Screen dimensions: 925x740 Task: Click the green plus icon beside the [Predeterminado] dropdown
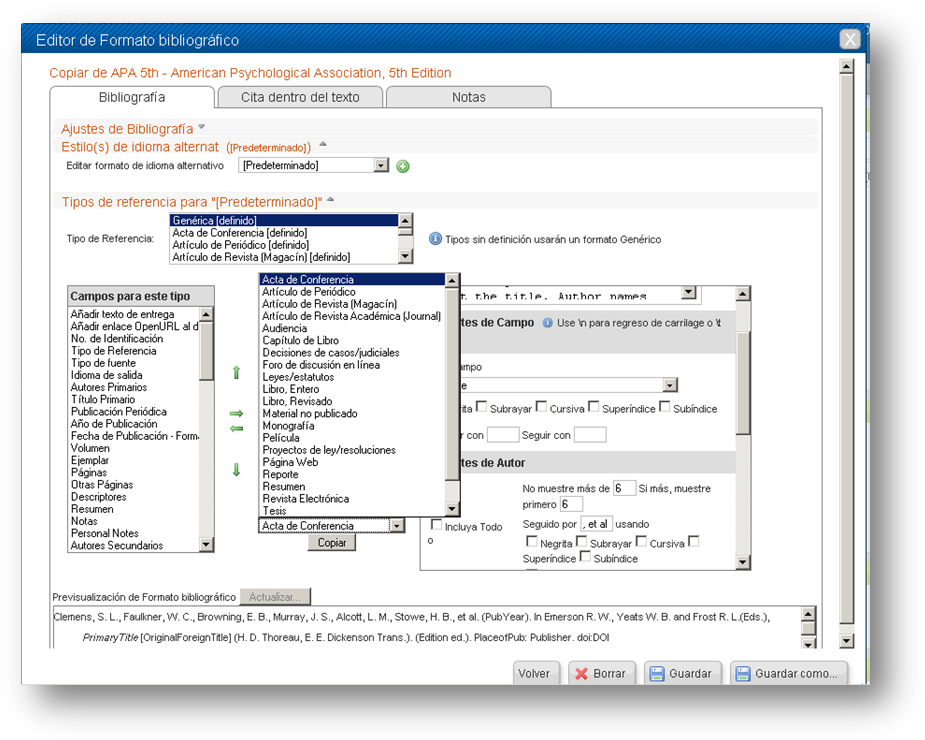(403, 166)
